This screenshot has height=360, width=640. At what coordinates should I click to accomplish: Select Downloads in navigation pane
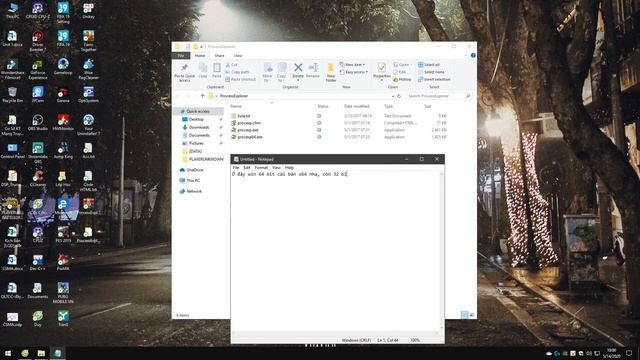(x=199, y=127)
